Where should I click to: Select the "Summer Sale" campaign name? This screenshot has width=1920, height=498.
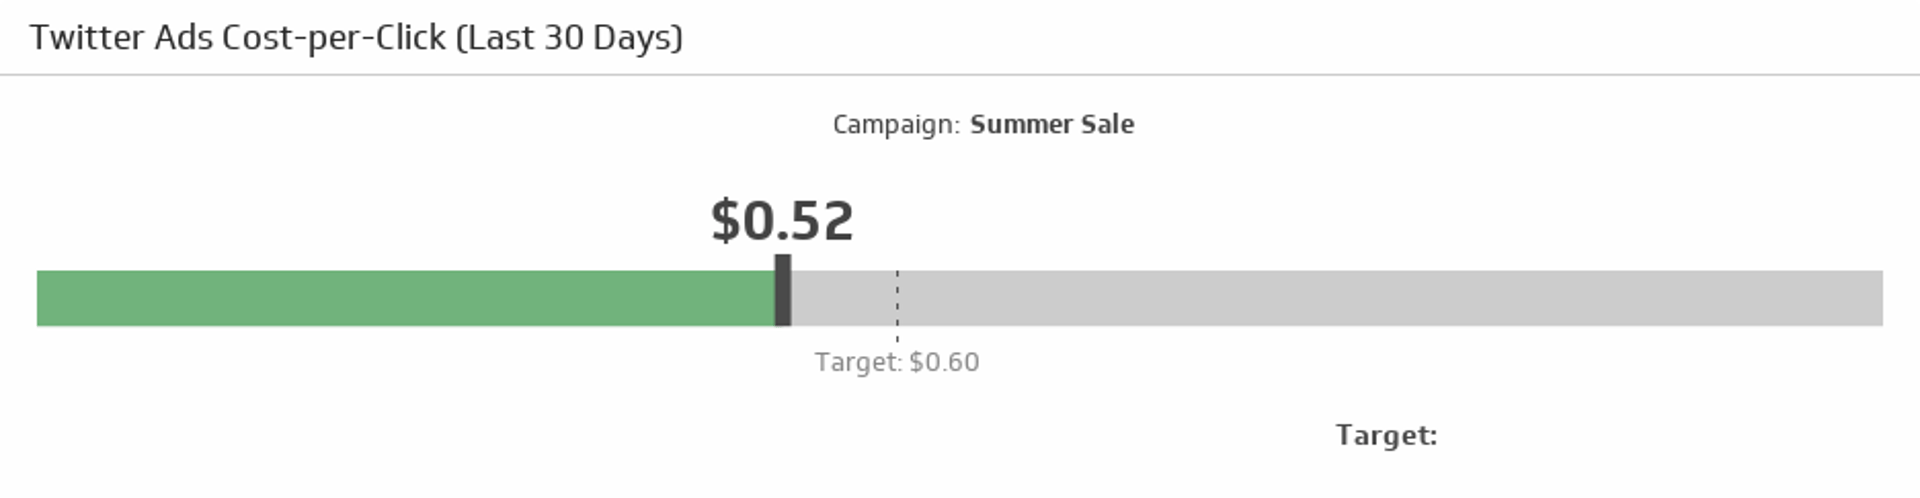click(x=1052, y=125)
